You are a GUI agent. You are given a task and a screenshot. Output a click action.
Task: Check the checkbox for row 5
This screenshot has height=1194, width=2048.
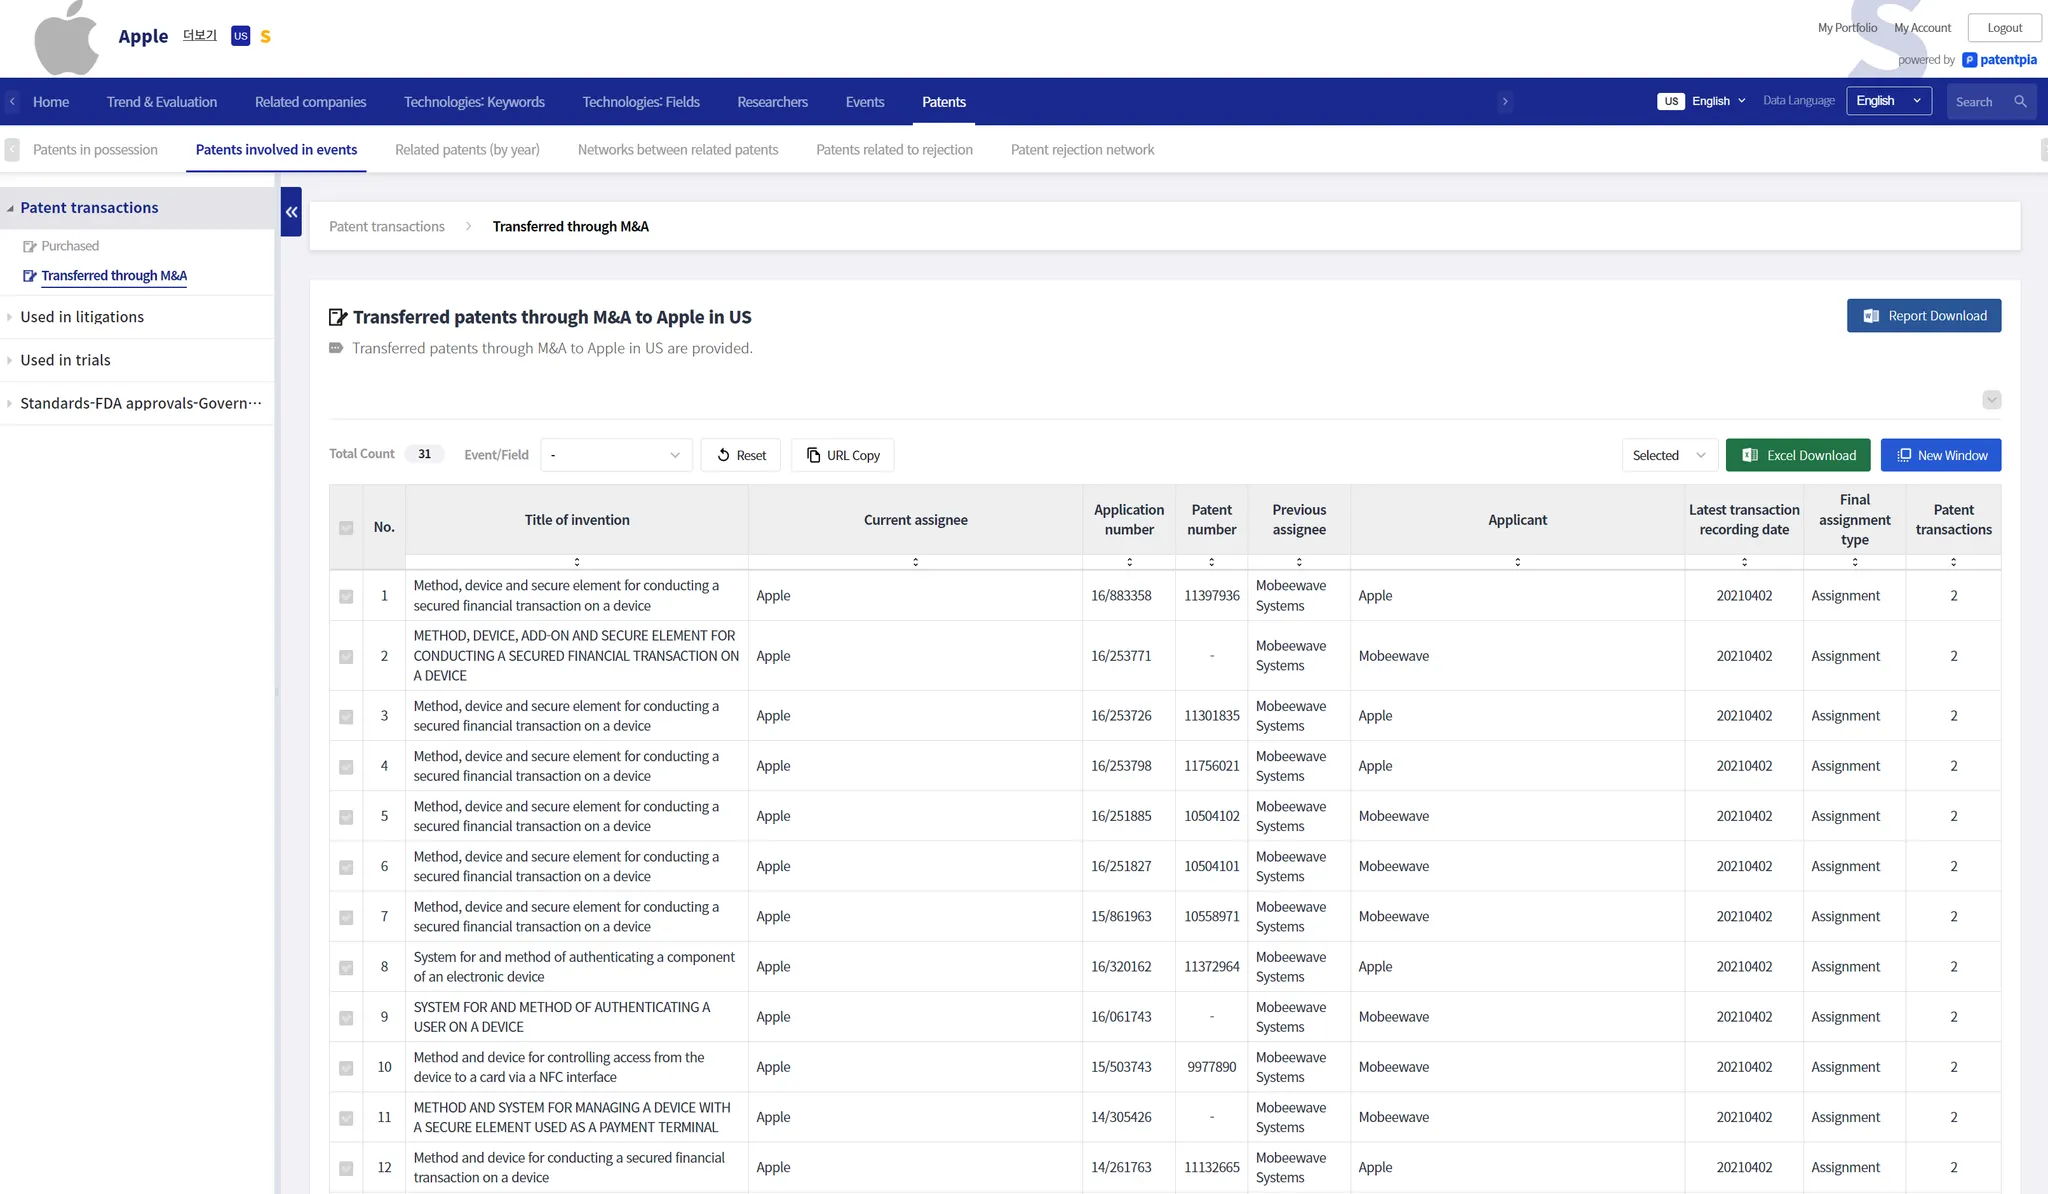click(x=346, y=817)
